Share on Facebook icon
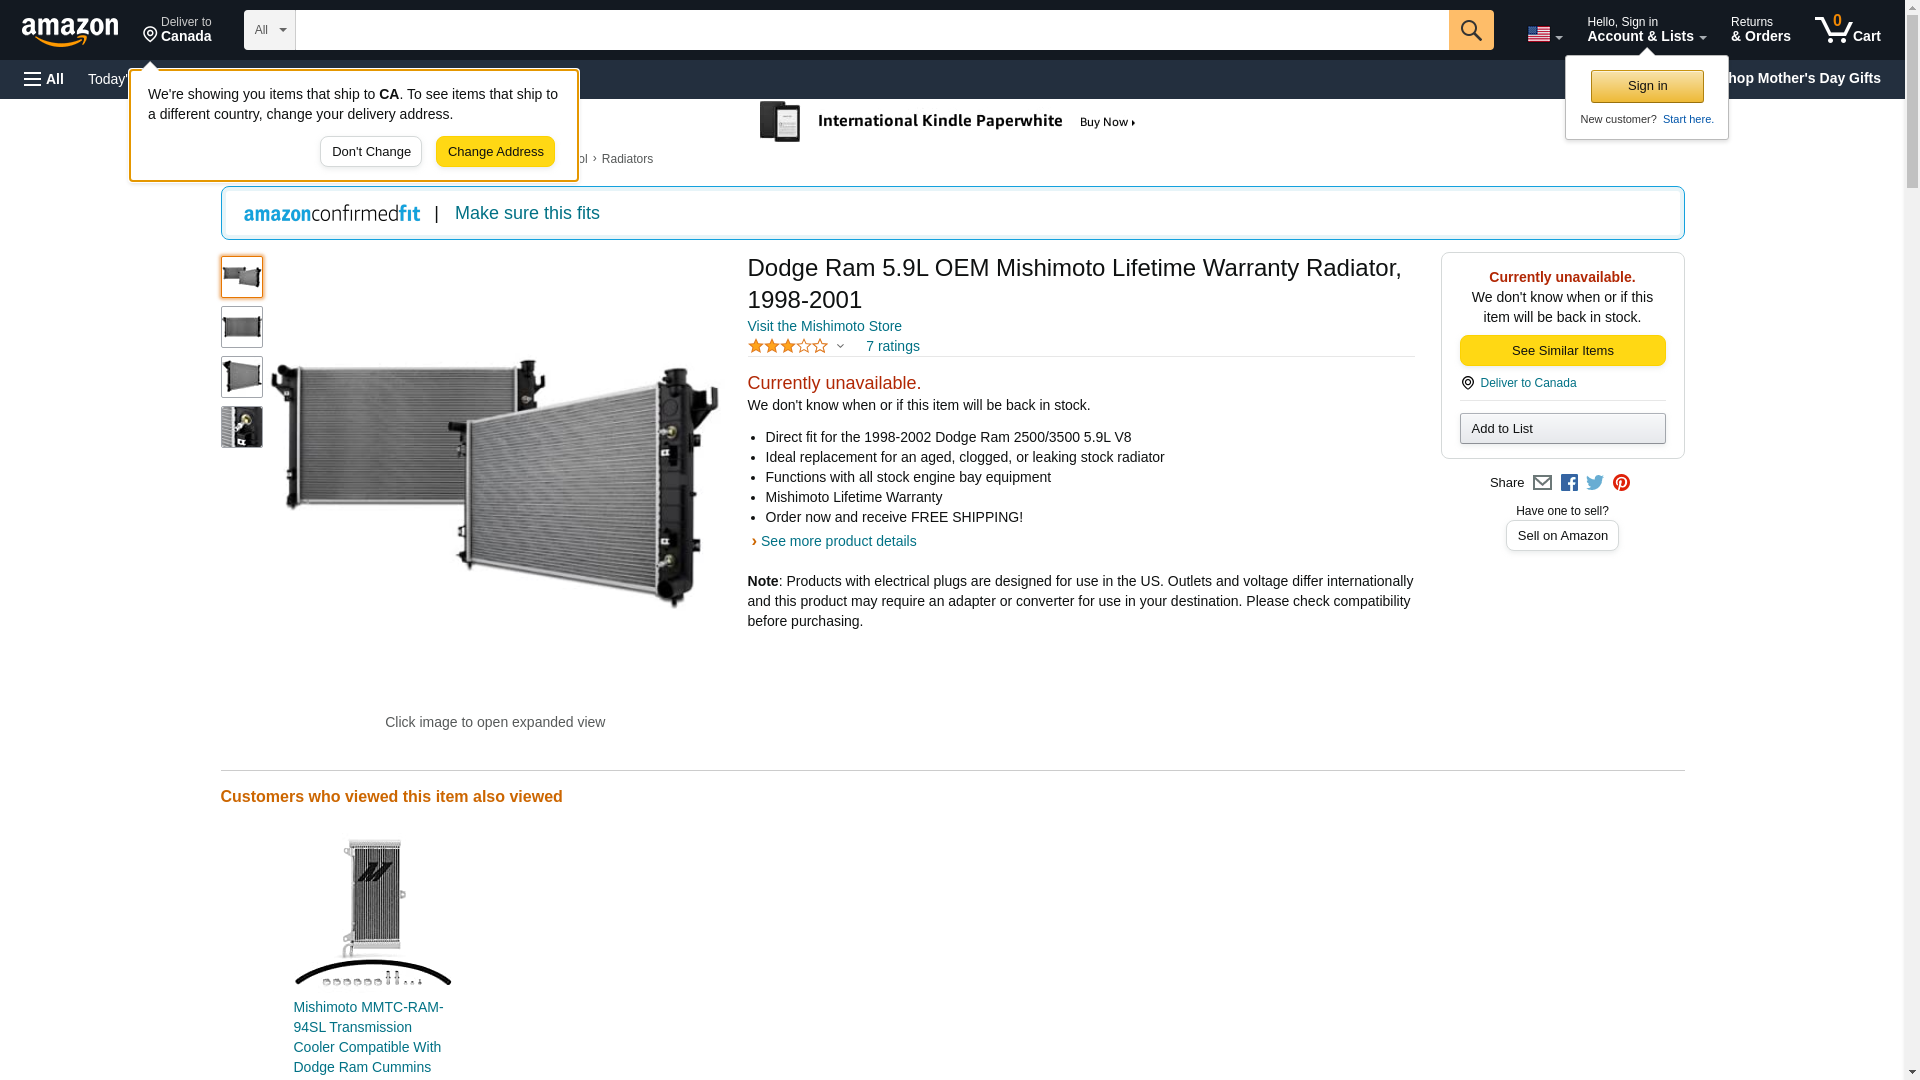This screenshot has width=1920, height=1080. click(x=1569, y=483)
